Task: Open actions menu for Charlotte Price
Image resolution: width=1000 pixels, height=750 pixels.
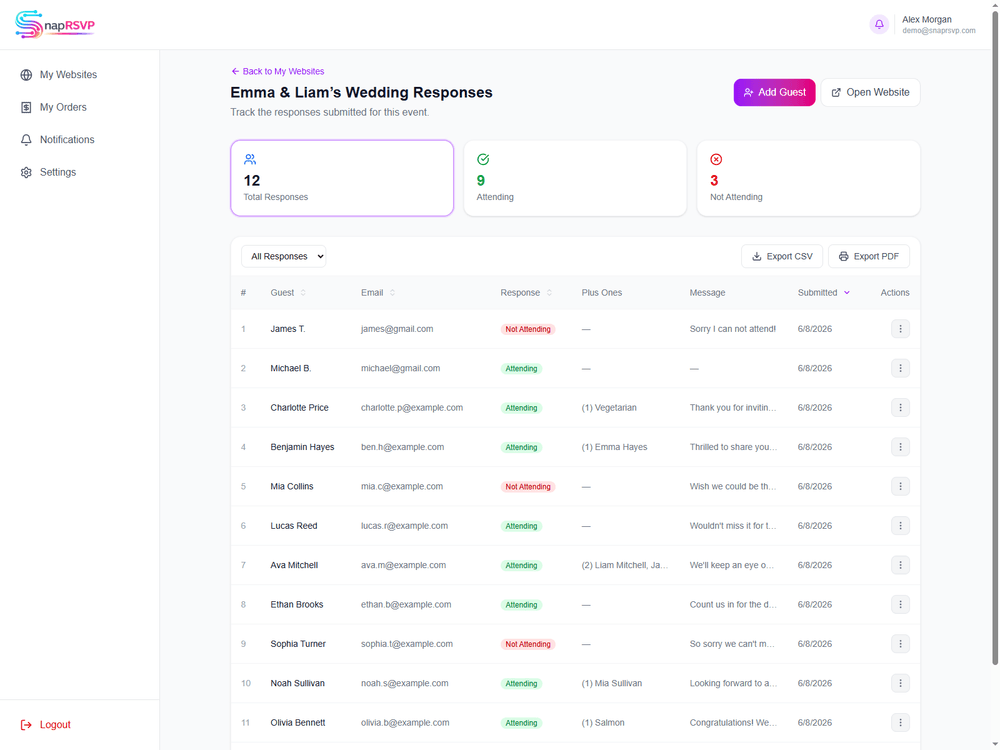Action: coord(900,408)
